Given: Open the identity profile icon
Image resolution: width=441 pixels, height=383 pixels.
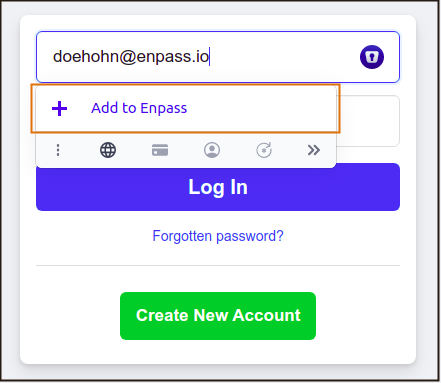Looking at the screenshot, I should click(x=212, y=150).
